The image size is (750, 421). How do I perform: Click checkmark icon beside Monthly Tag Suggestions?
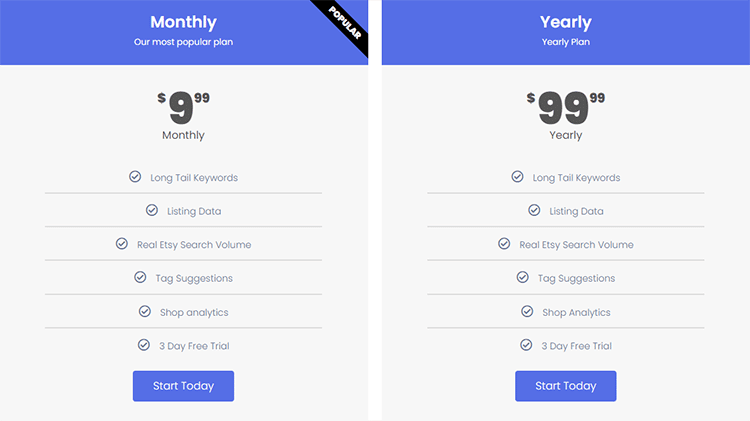click(140, 278)
